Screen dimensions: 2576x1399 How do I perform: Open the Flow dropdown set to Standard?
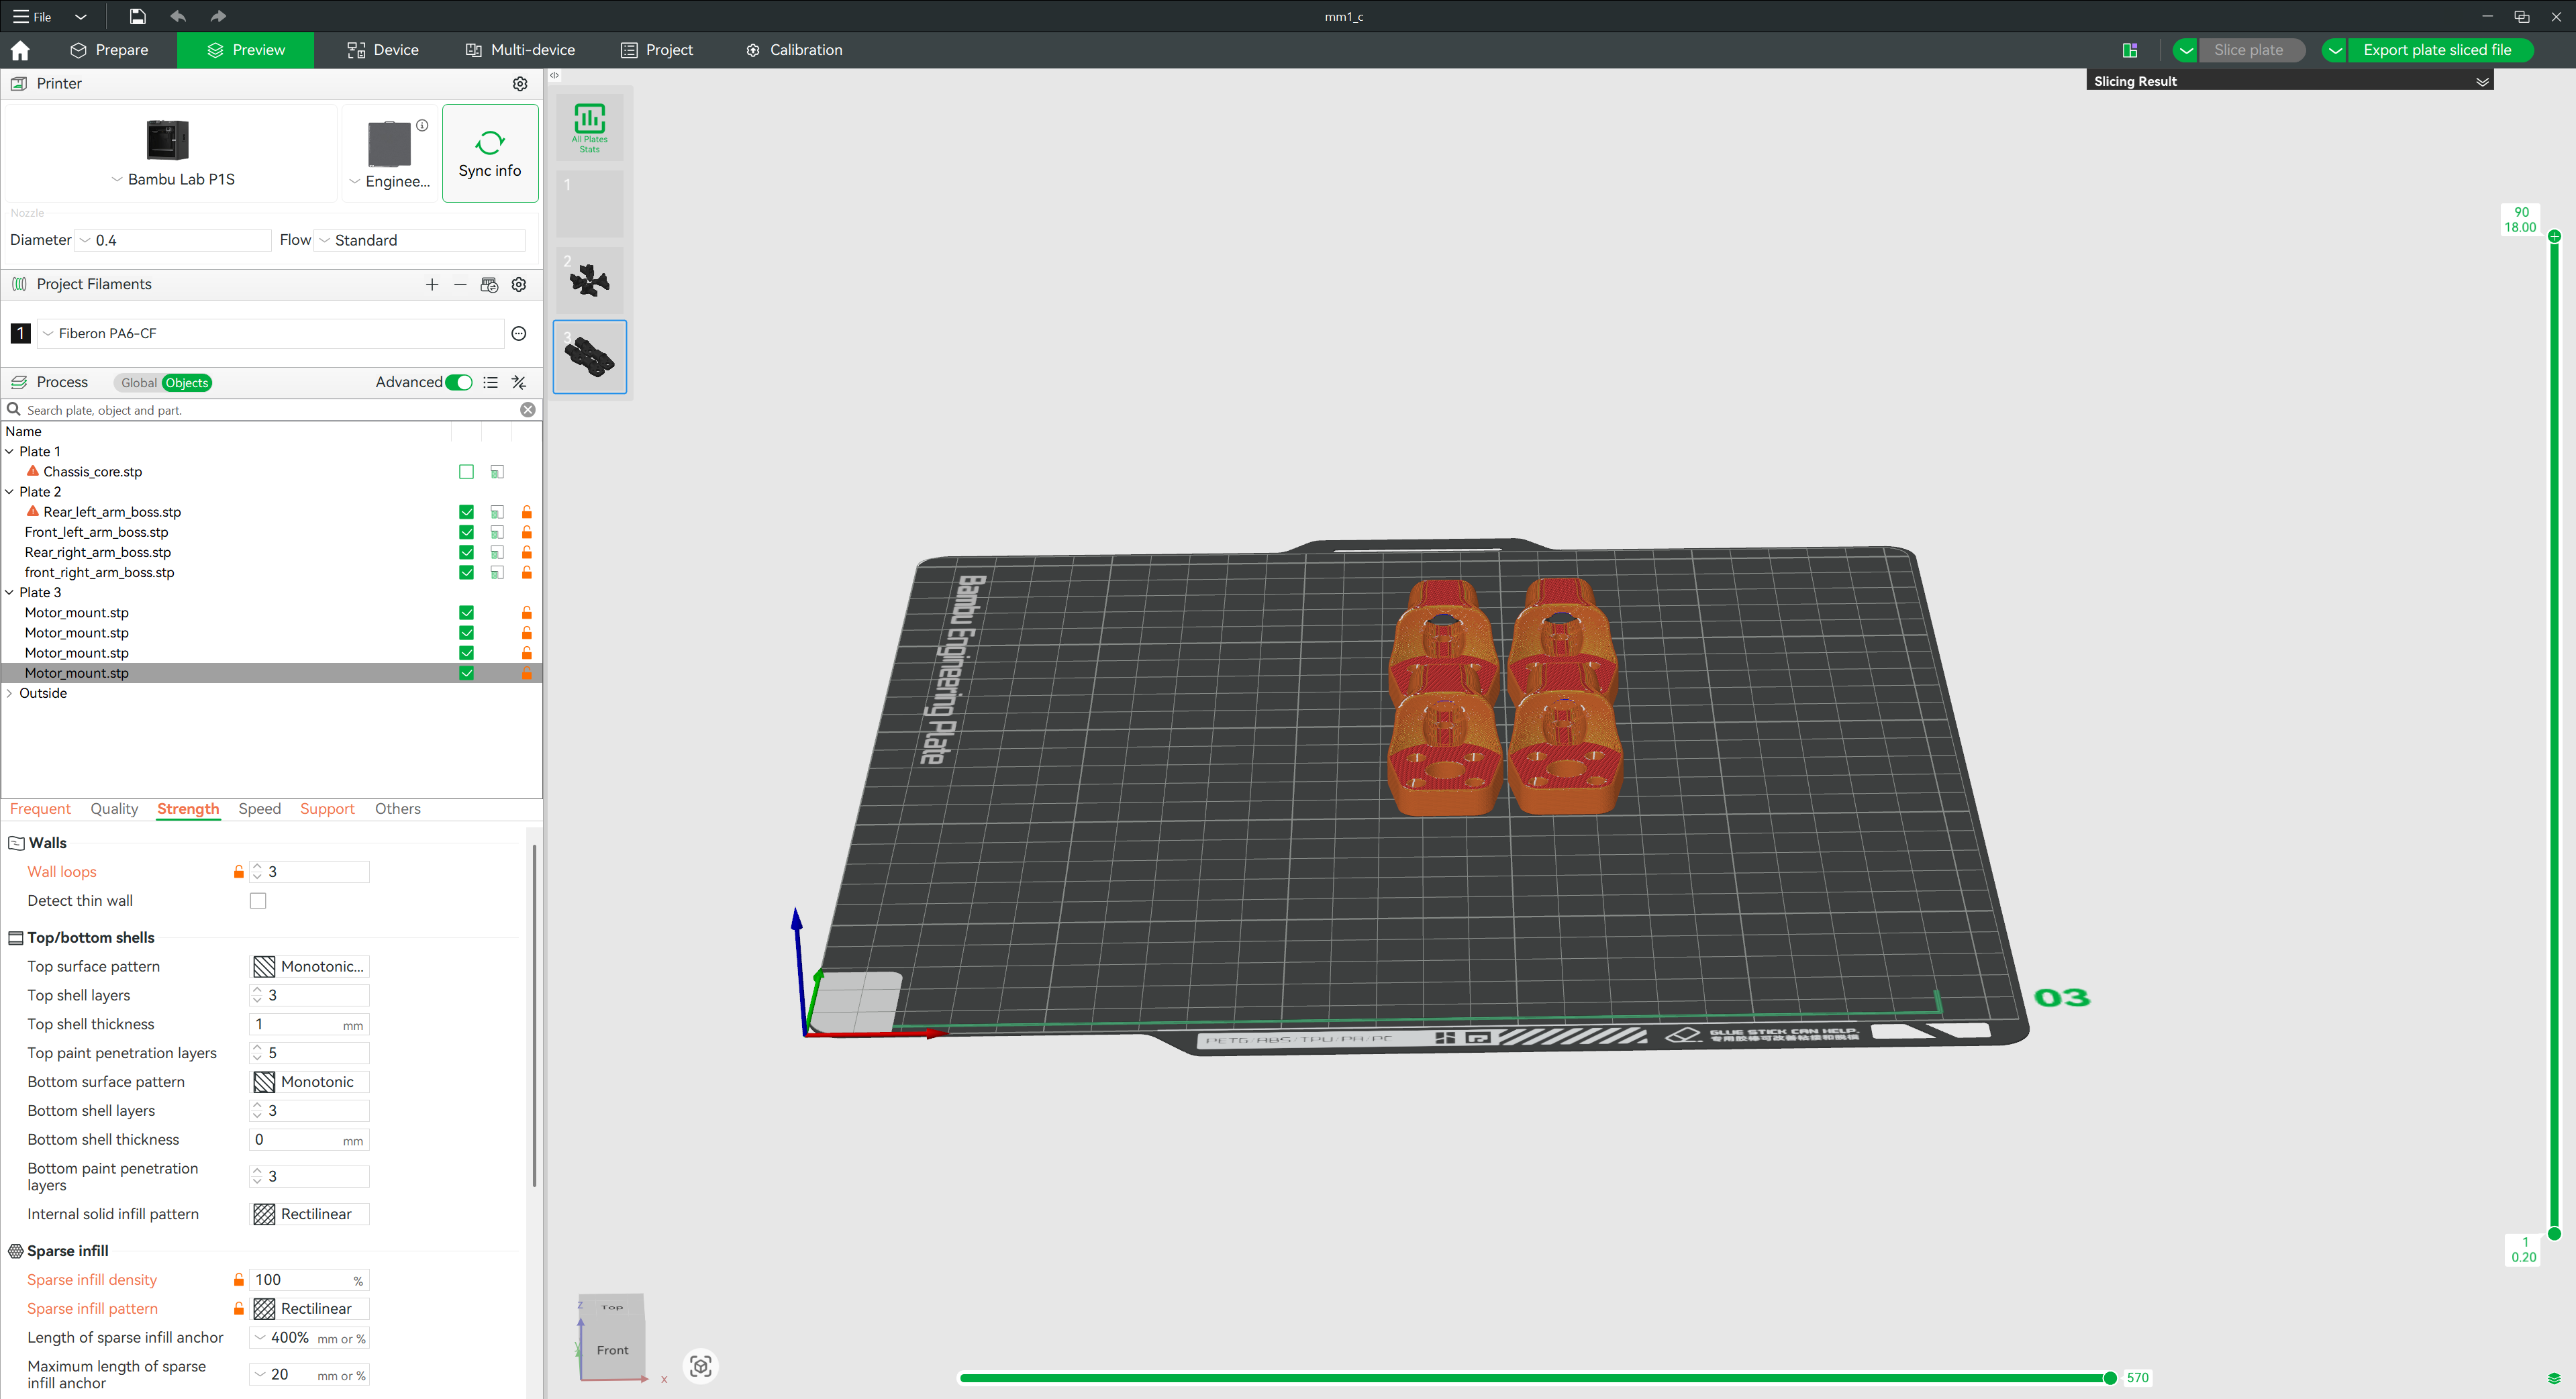tap(420, 240)
